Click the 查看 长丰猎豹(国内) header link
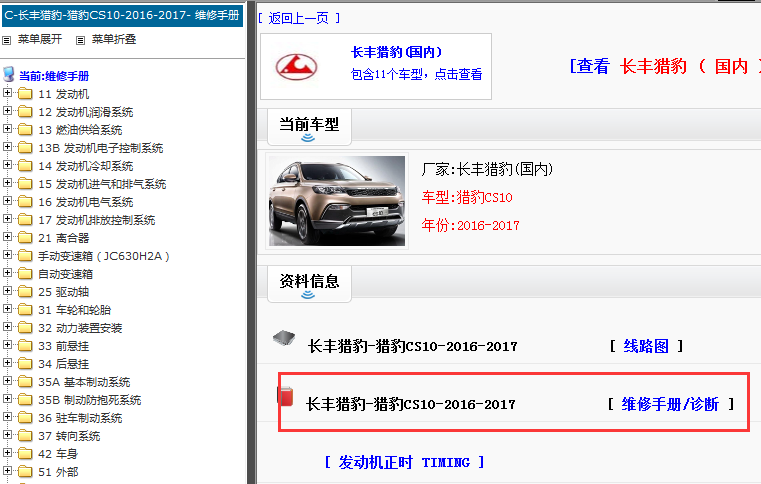 pyautogui.click(x=665, y=66)
